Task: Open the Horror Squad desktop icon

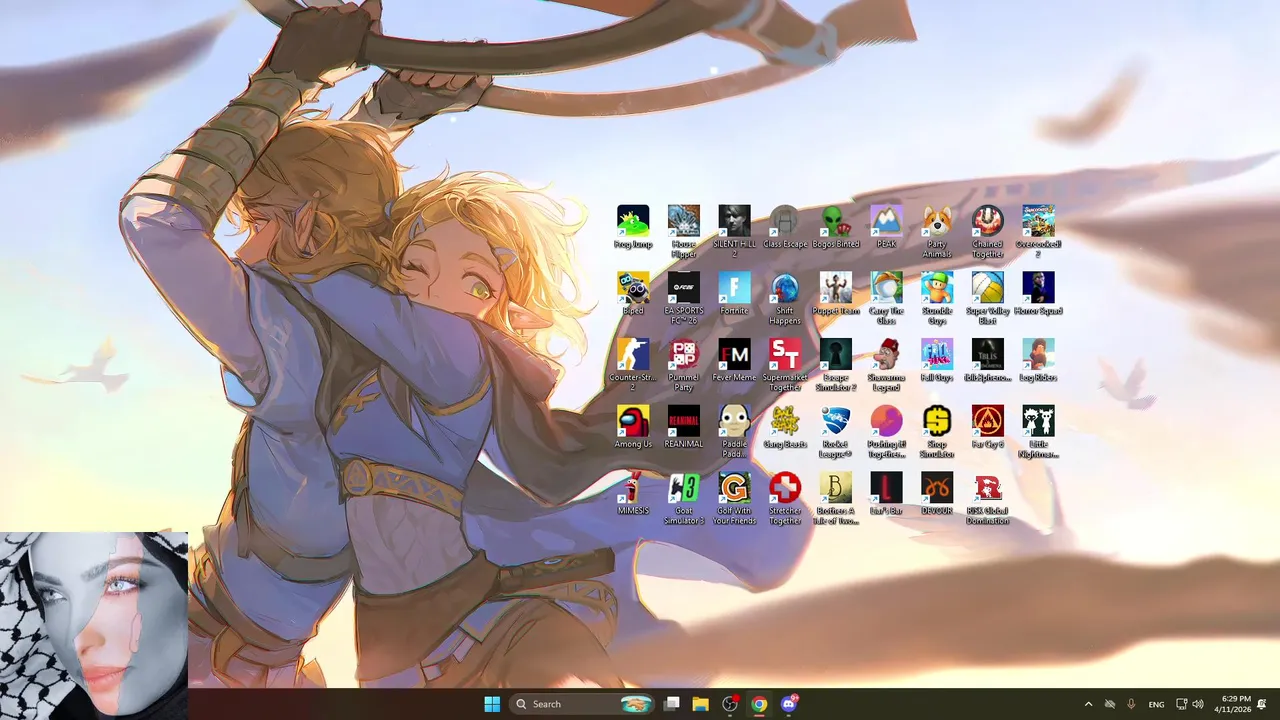Action: click(1039, 294)
